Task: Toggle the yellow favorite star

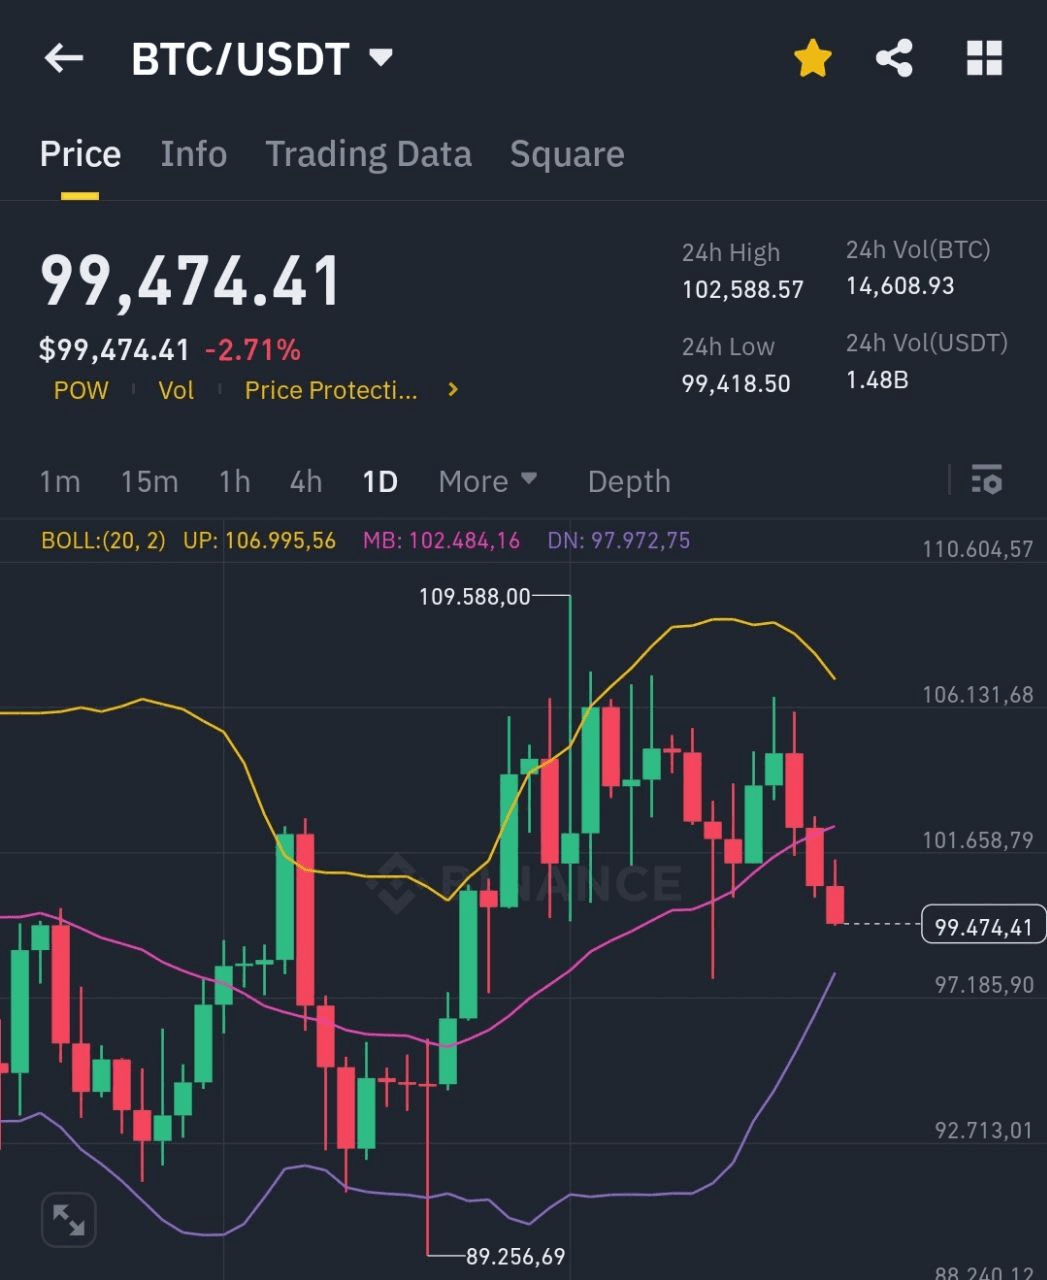Action: [x=812, y=58]
